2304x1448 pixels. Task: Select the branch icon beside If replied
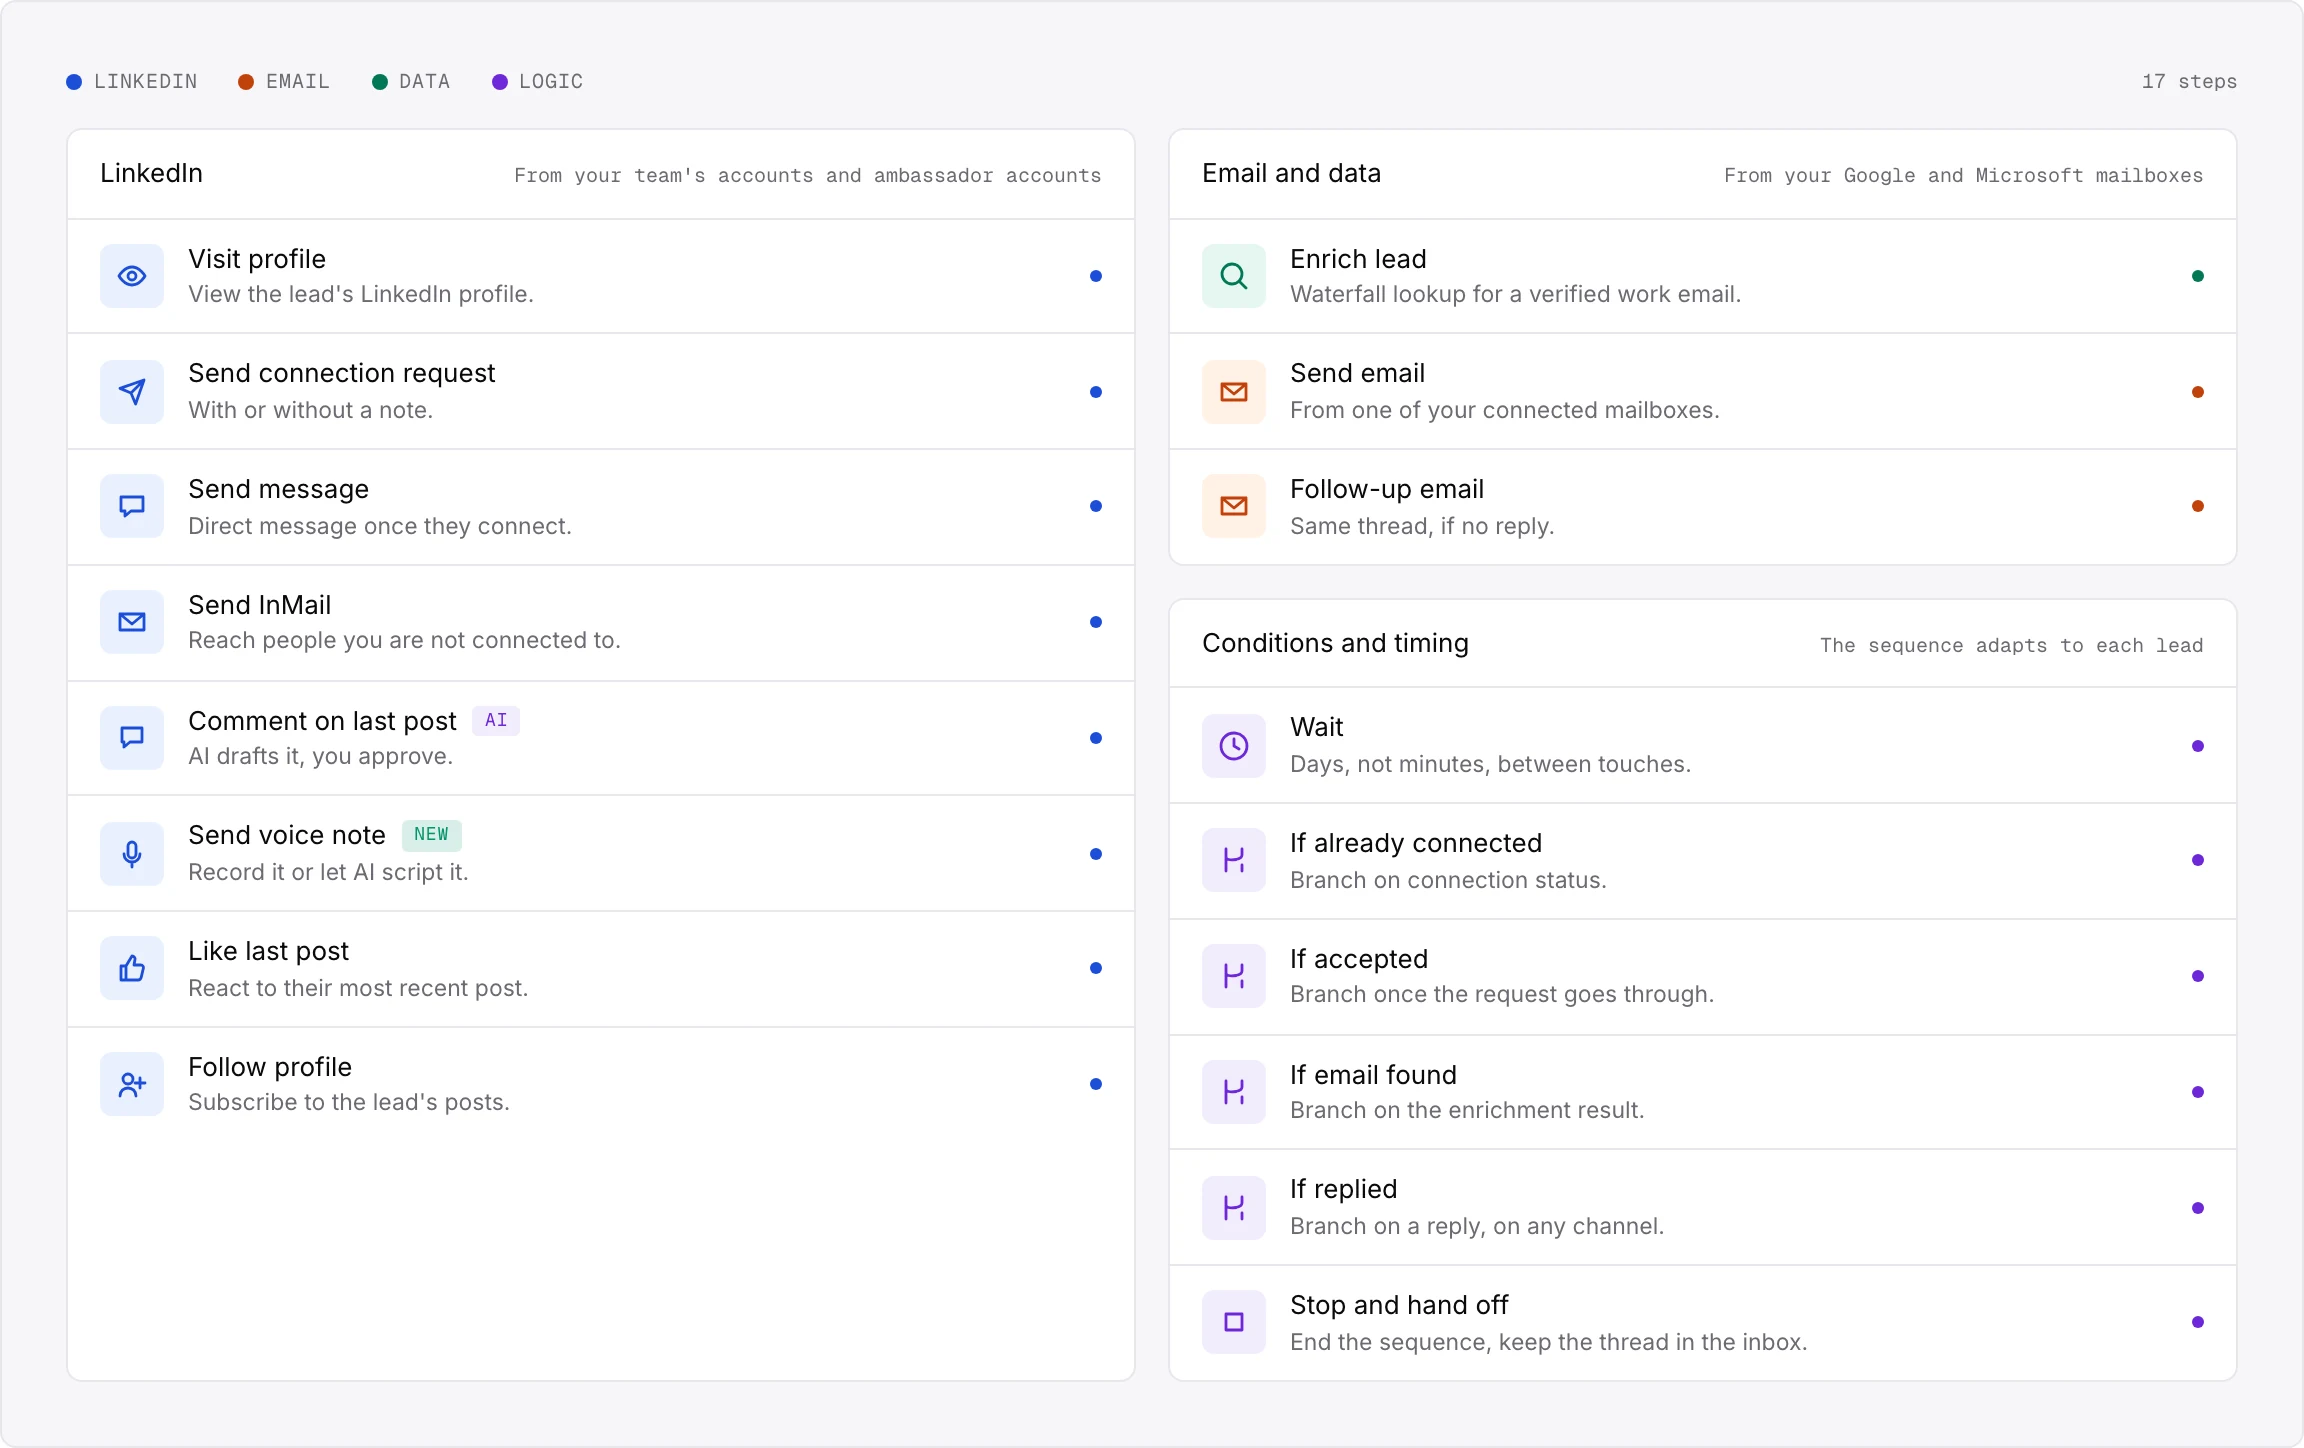point(1234,1208)
